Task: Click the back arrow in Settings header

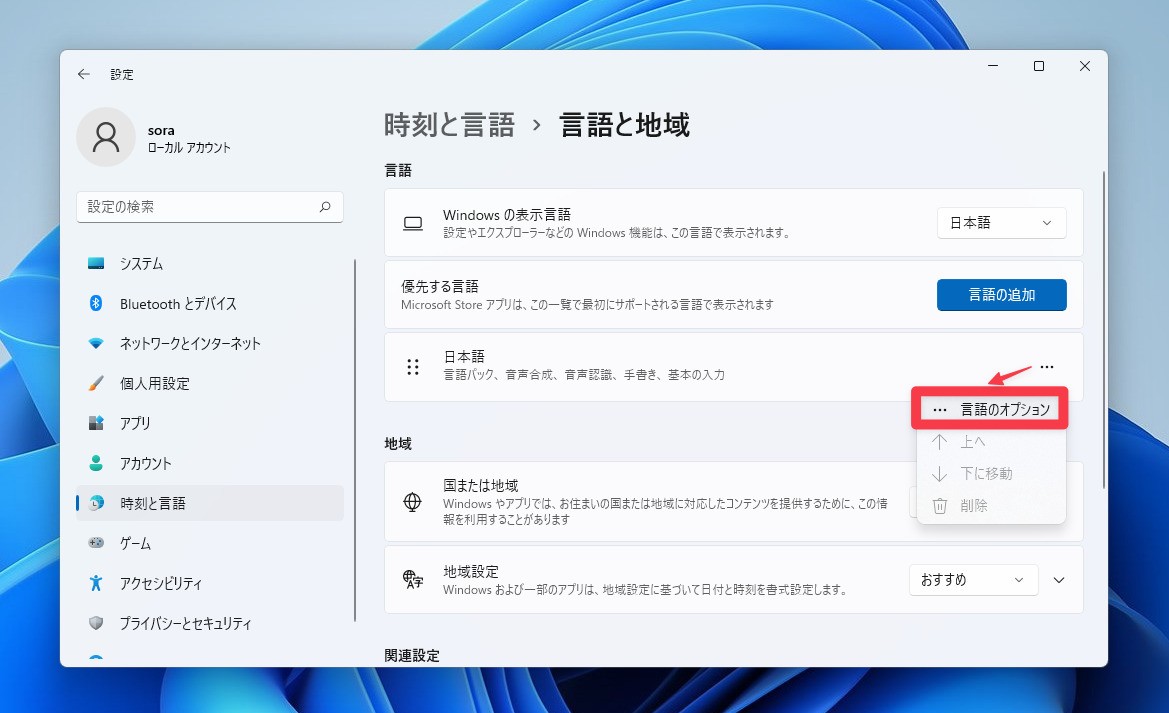Action: coord(84,74)
